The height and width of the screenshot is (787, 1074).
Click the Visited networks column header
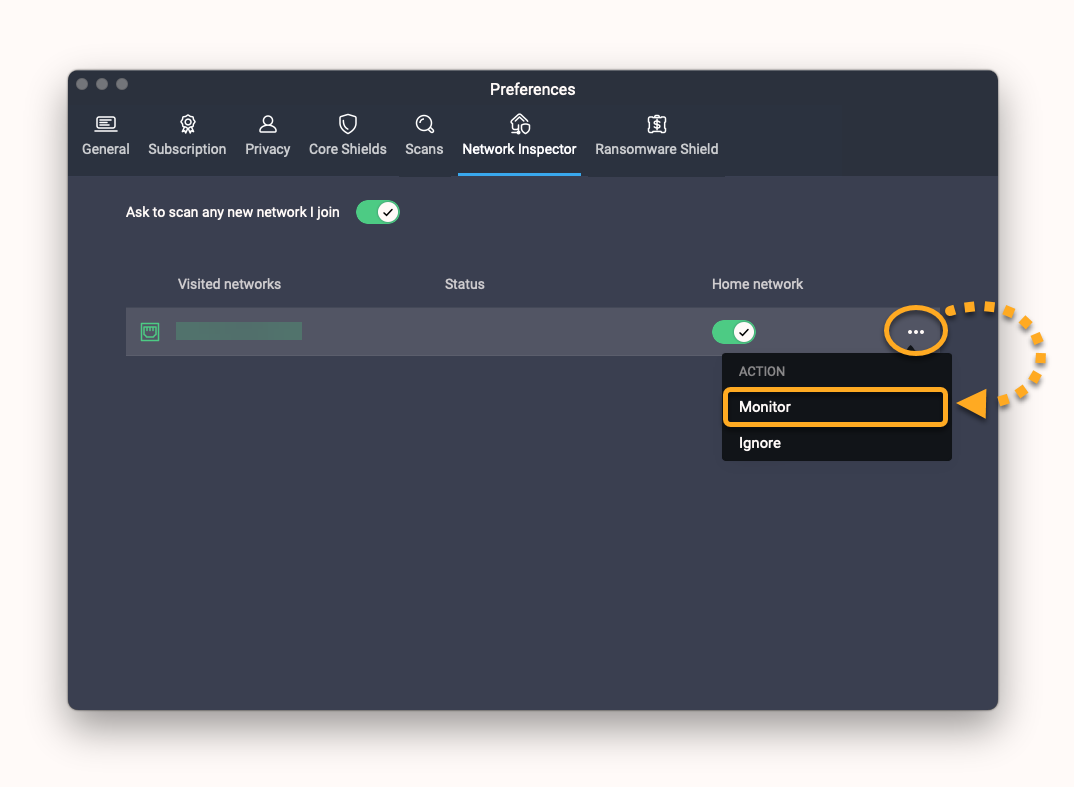coord(229,284)
